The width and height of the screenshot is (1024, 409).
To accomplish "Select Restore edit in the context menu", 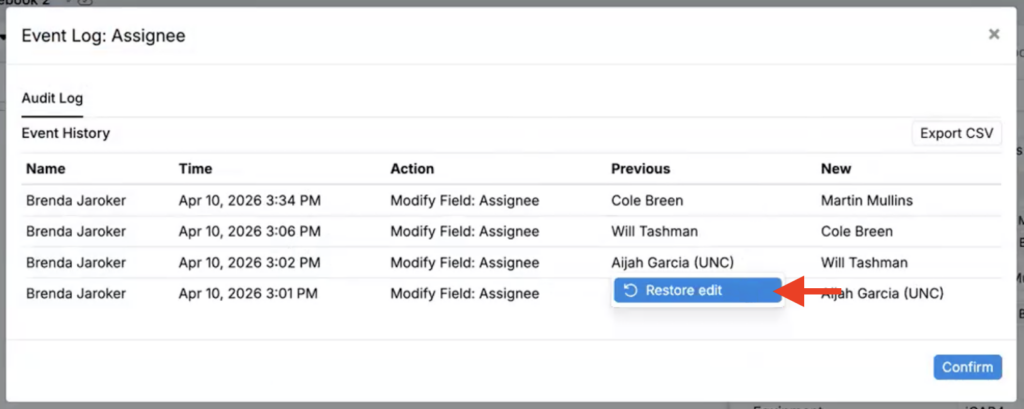I will tap(684, 291).
